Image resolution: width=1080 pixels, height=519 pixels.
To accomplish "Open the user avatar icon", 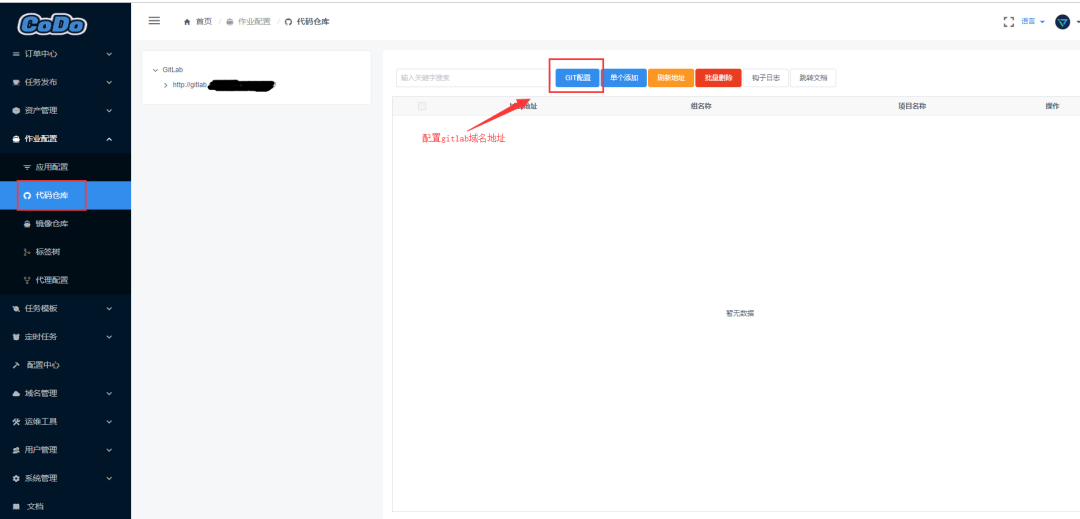I will click(x=1062, y=22).
